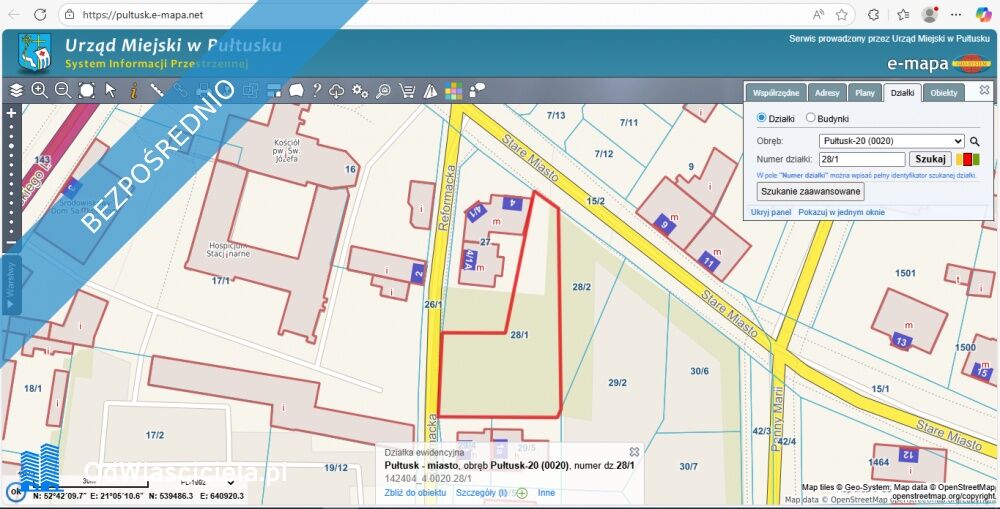The image size is (1000, 509).
Task: Click the Numer działki input field
Action: pyautogui.click(x=861, y=159)
